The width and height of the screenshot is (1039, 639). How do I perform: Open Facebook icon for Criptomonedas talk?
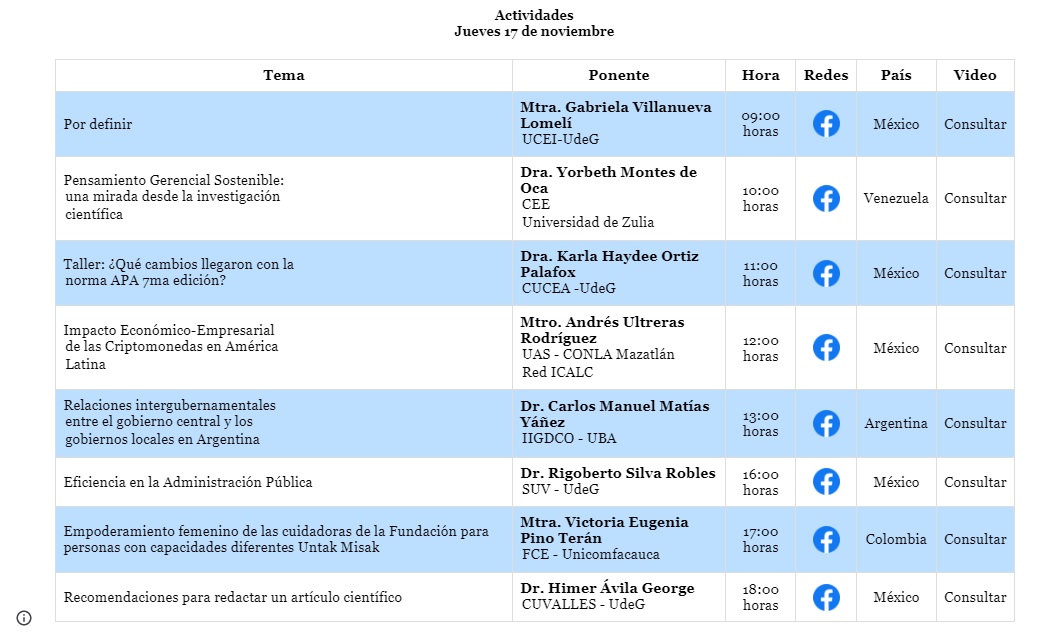826,348
